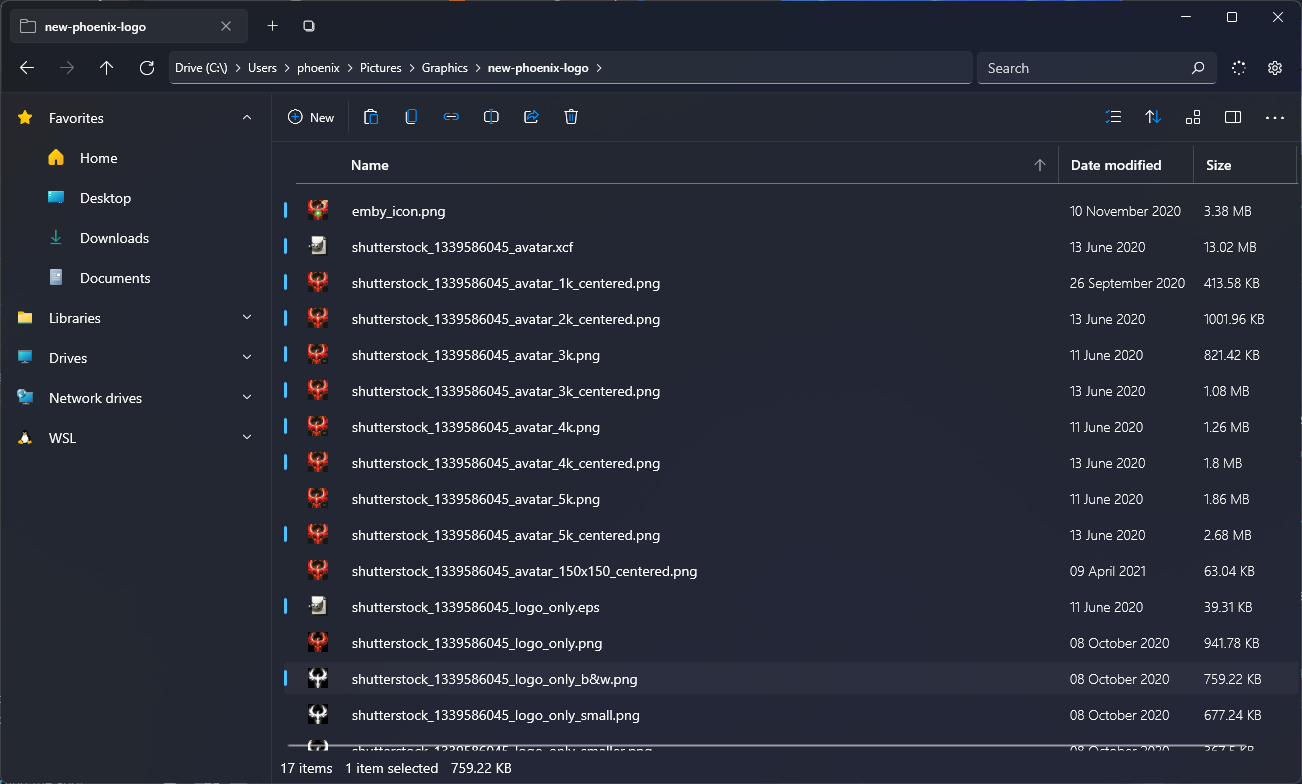Viewport: 1302px width, 784px height.
Task: Open the status center icon beside Search
Action: click(x=1239, y=68)
